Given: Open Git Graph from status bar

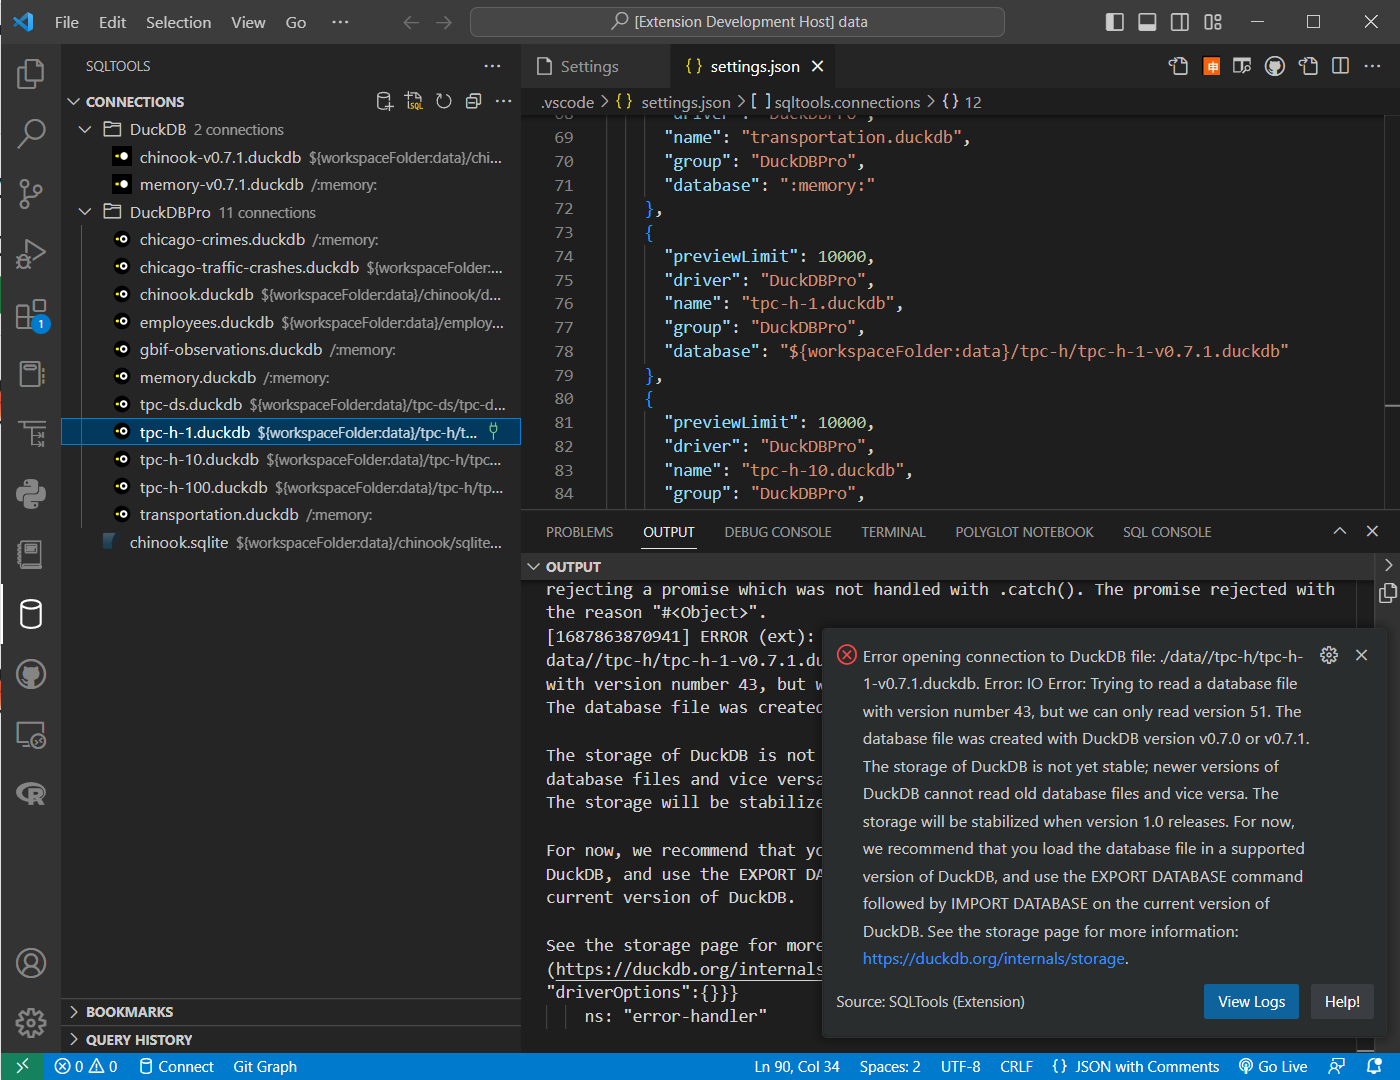Looking at the screenshot, I should [x=265, y=1066].
